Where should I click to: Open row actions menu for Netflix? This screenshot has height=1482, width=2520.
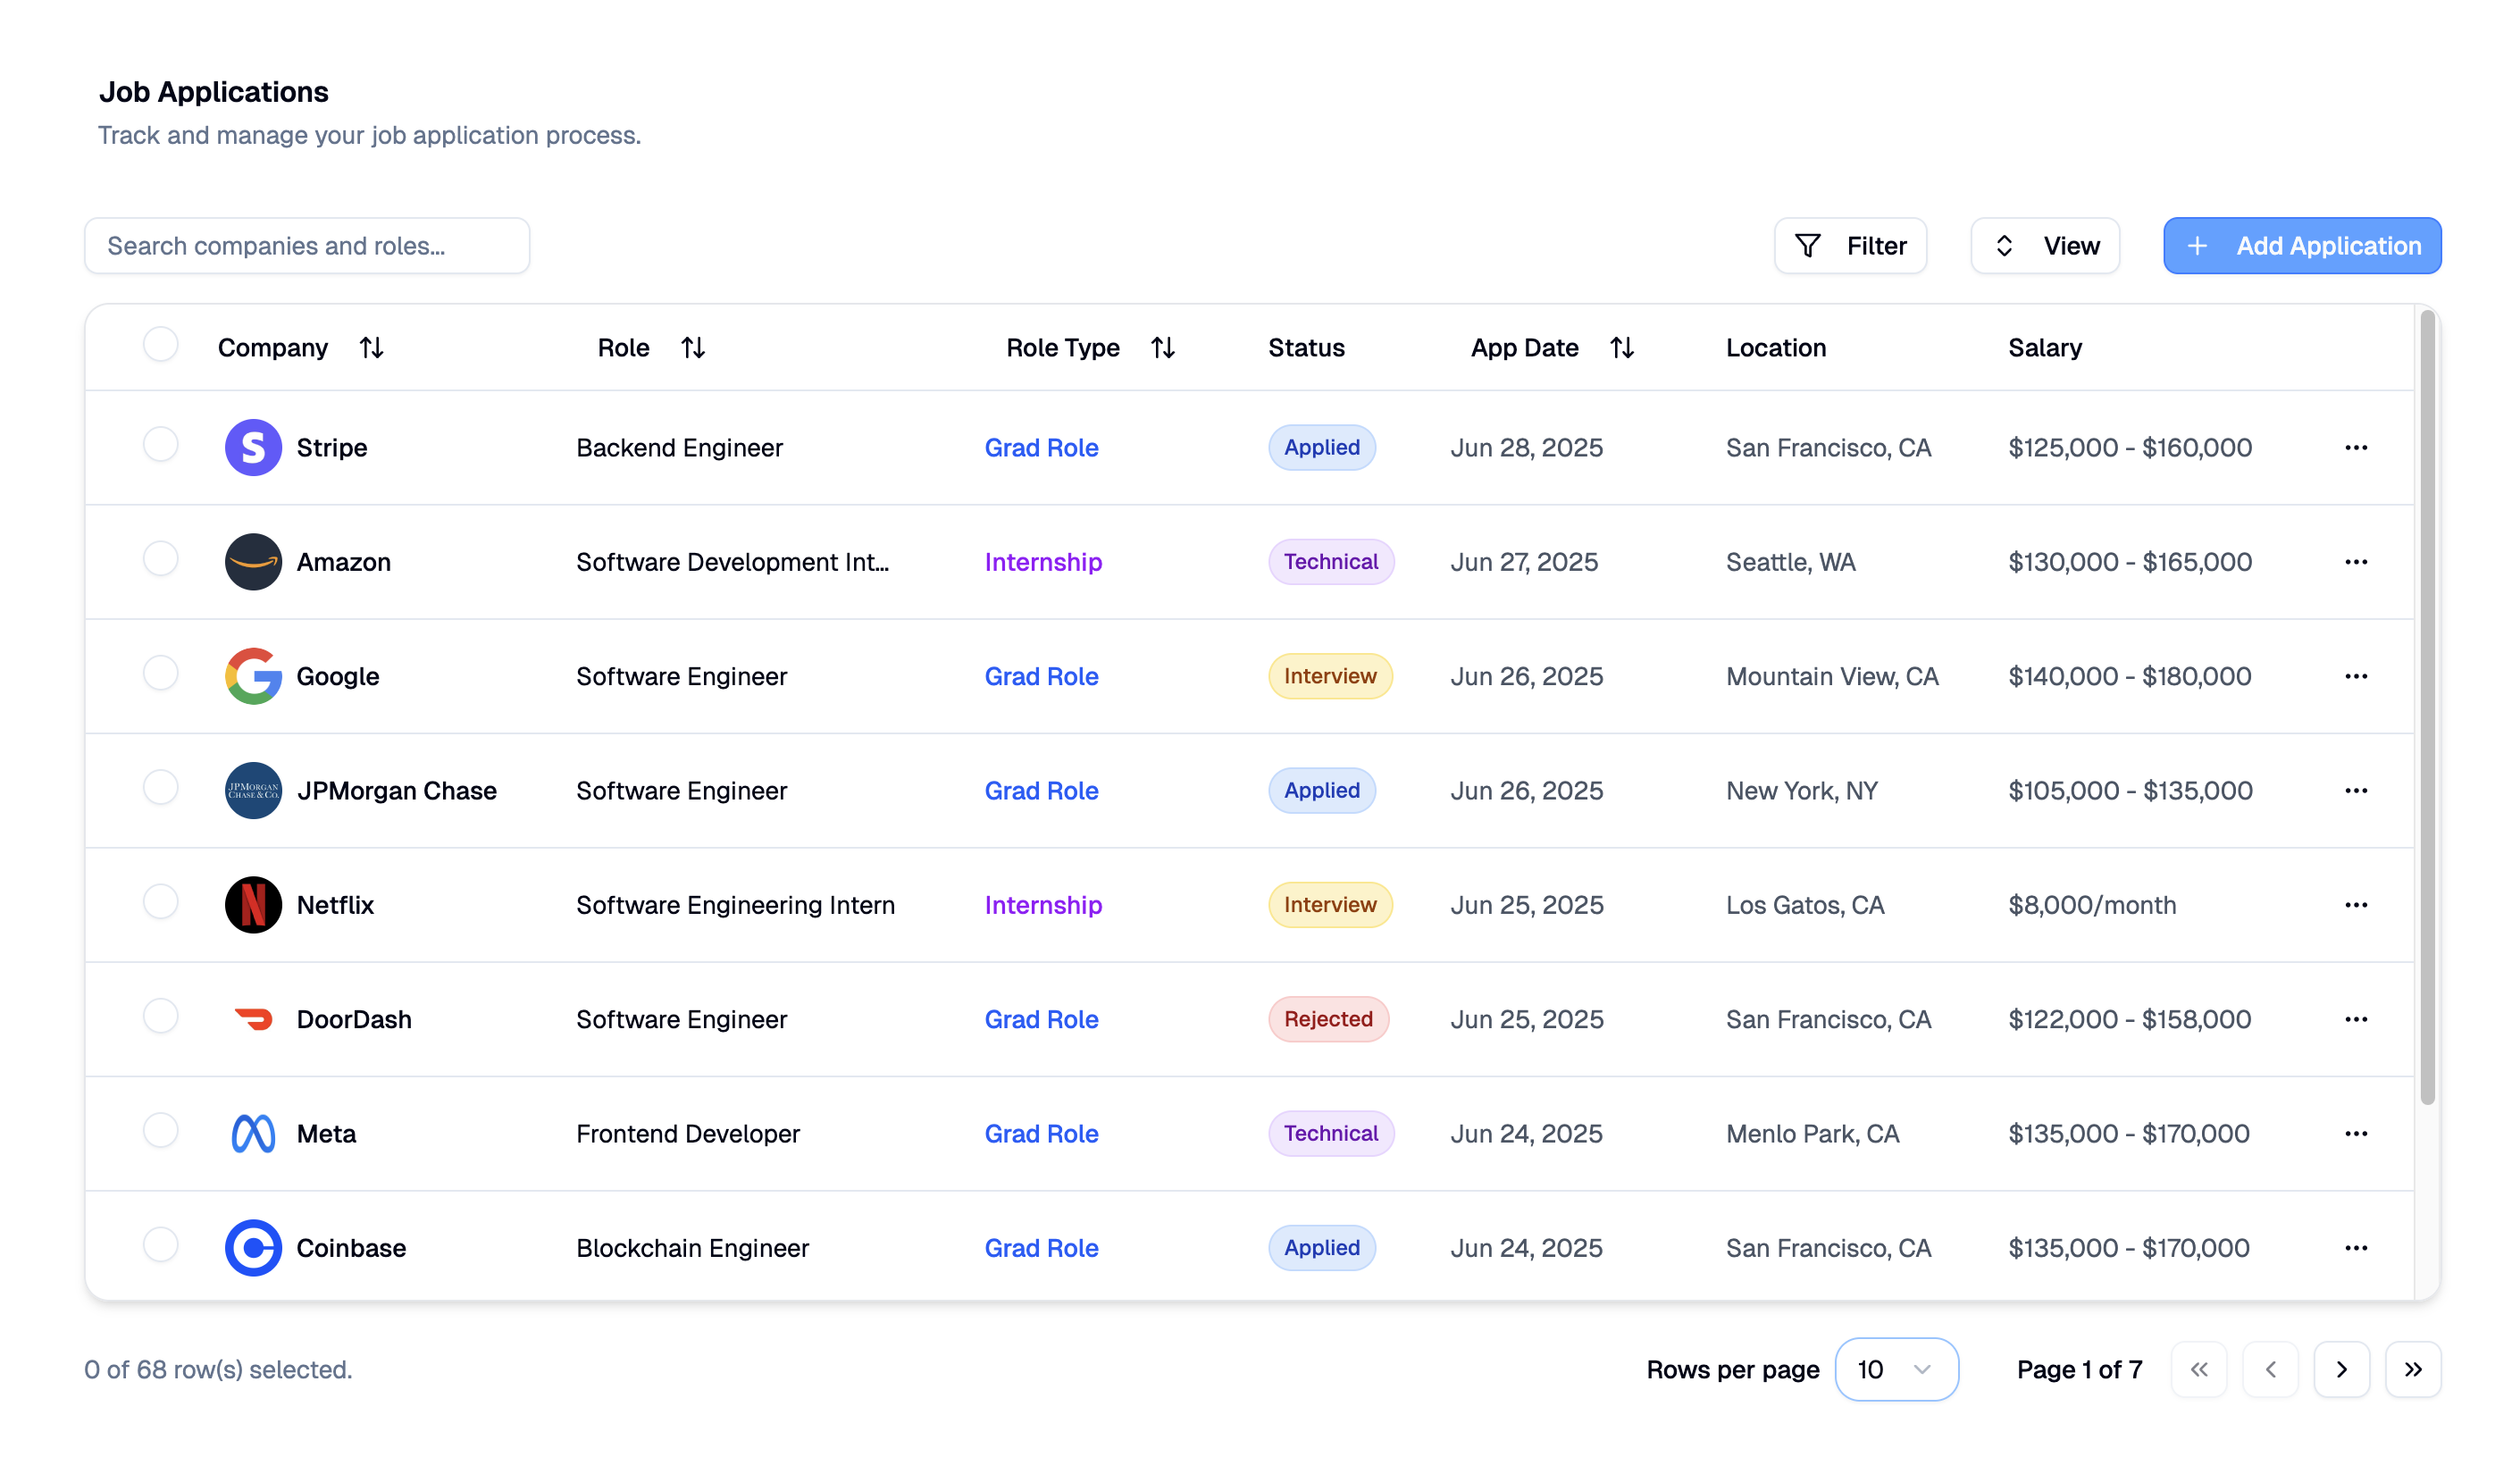pyautogui.click(x=2356, y=905)
